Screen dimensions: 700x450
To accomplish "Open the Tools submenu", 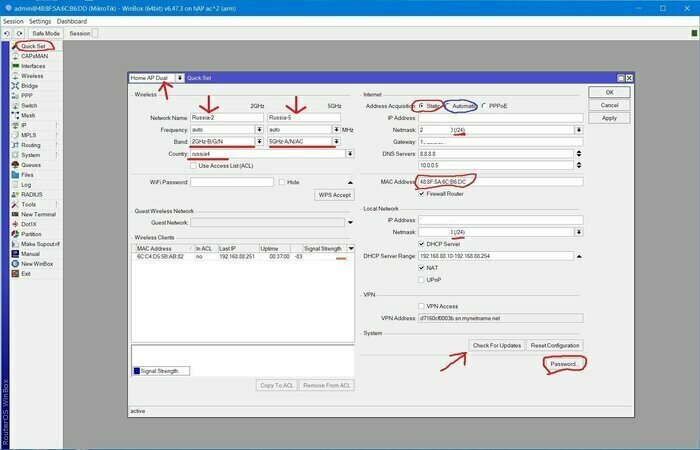I will [x=28, y=204].
